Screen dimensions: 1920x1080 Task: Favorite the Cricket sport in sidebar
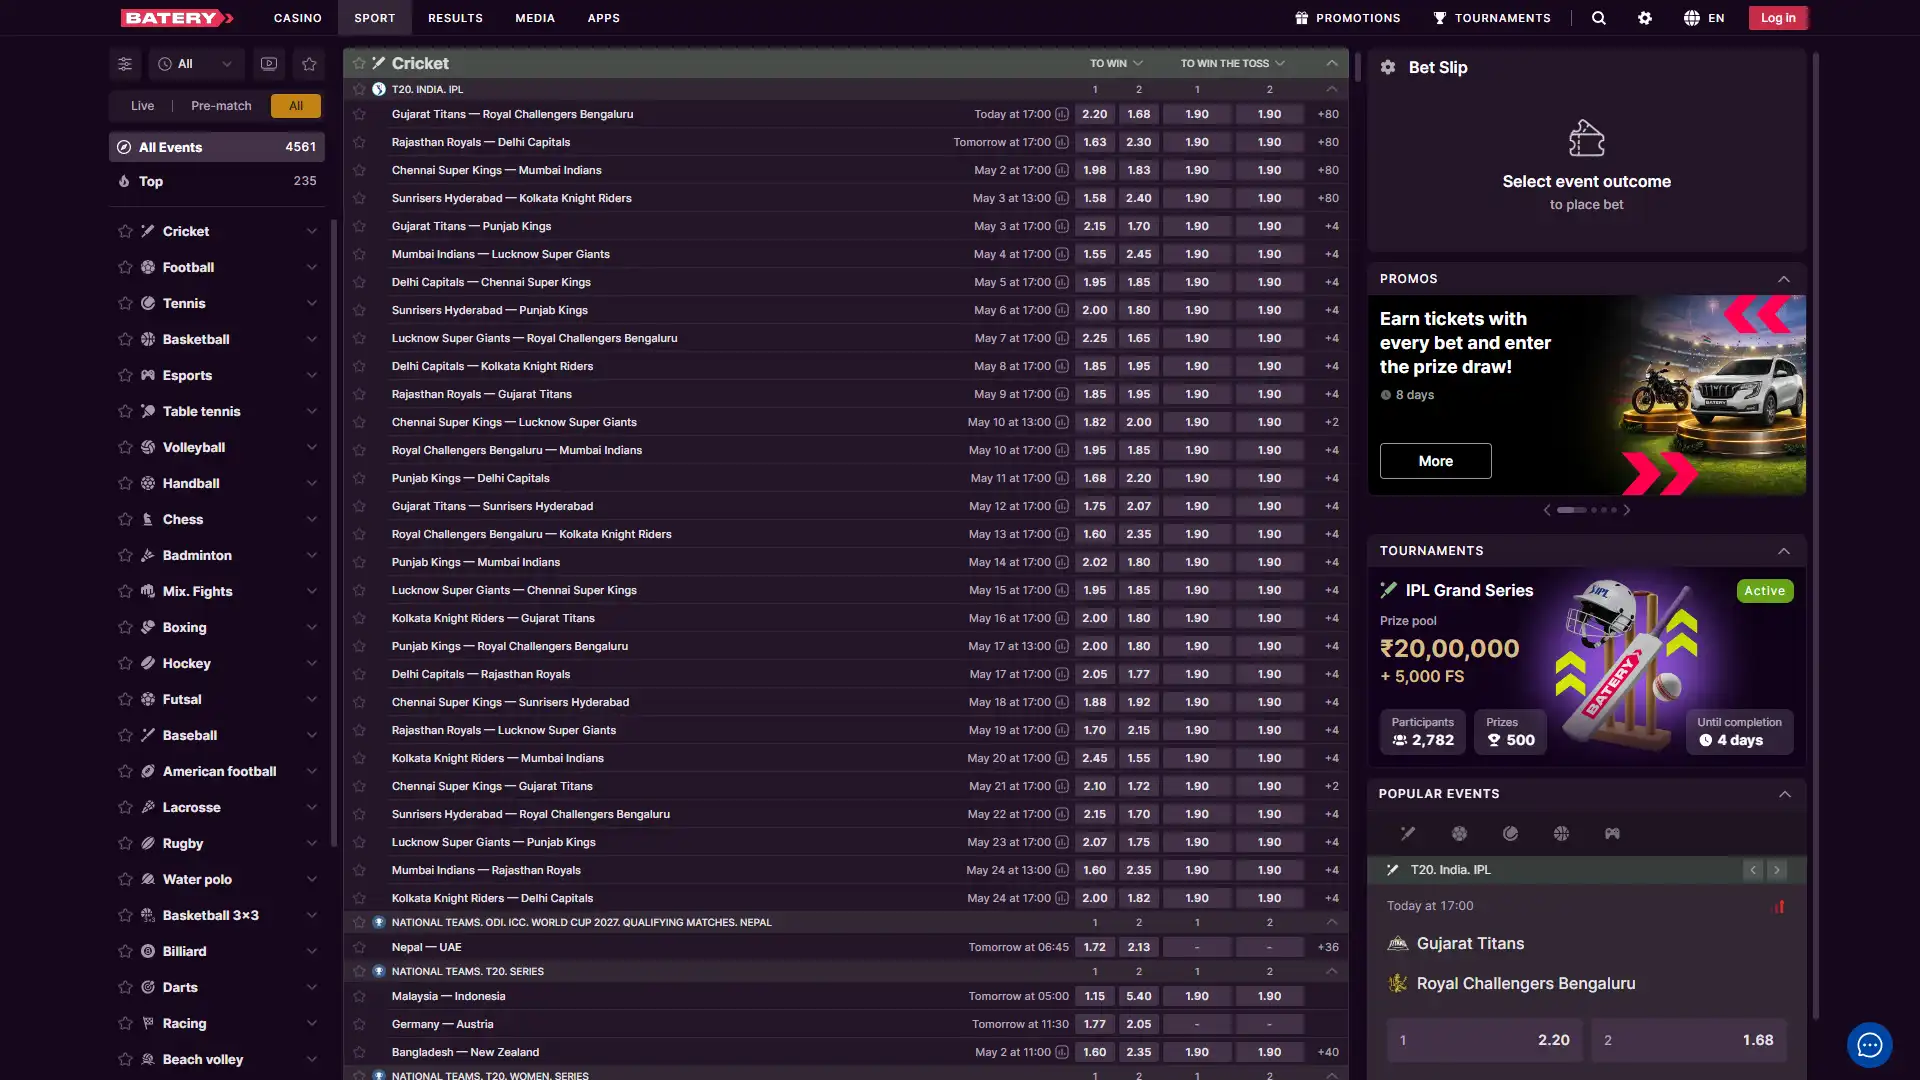coord(125,231)
